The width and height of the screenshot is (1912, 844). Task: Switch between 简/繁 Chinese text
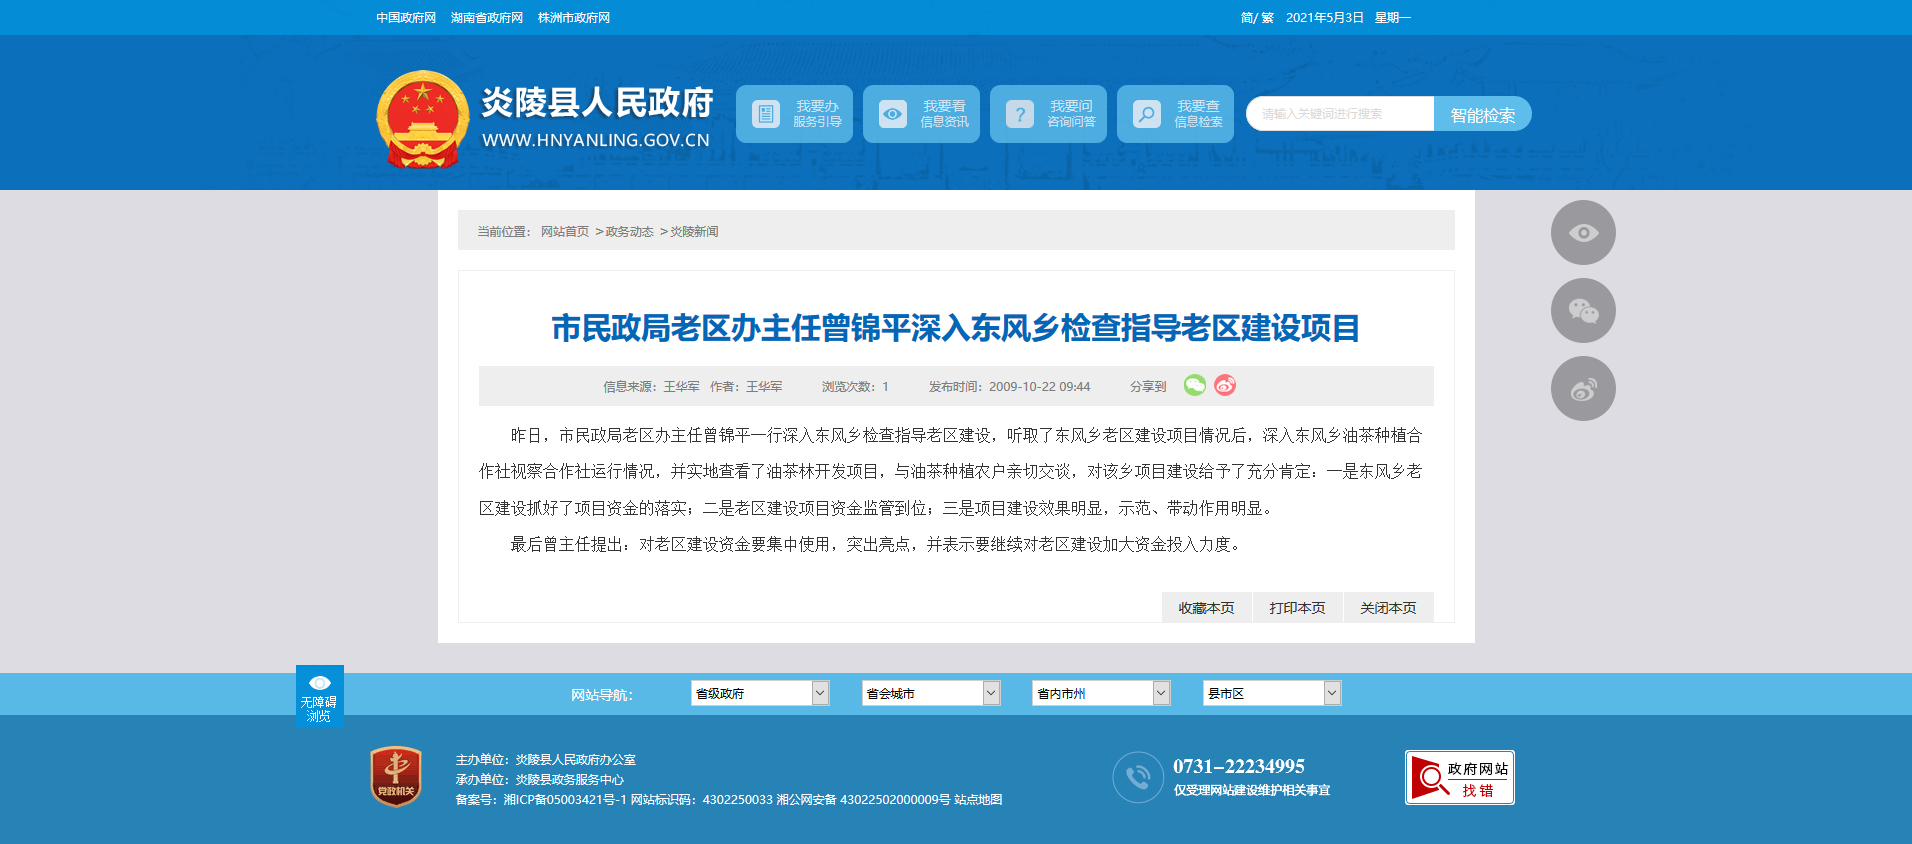[1256, 18]
